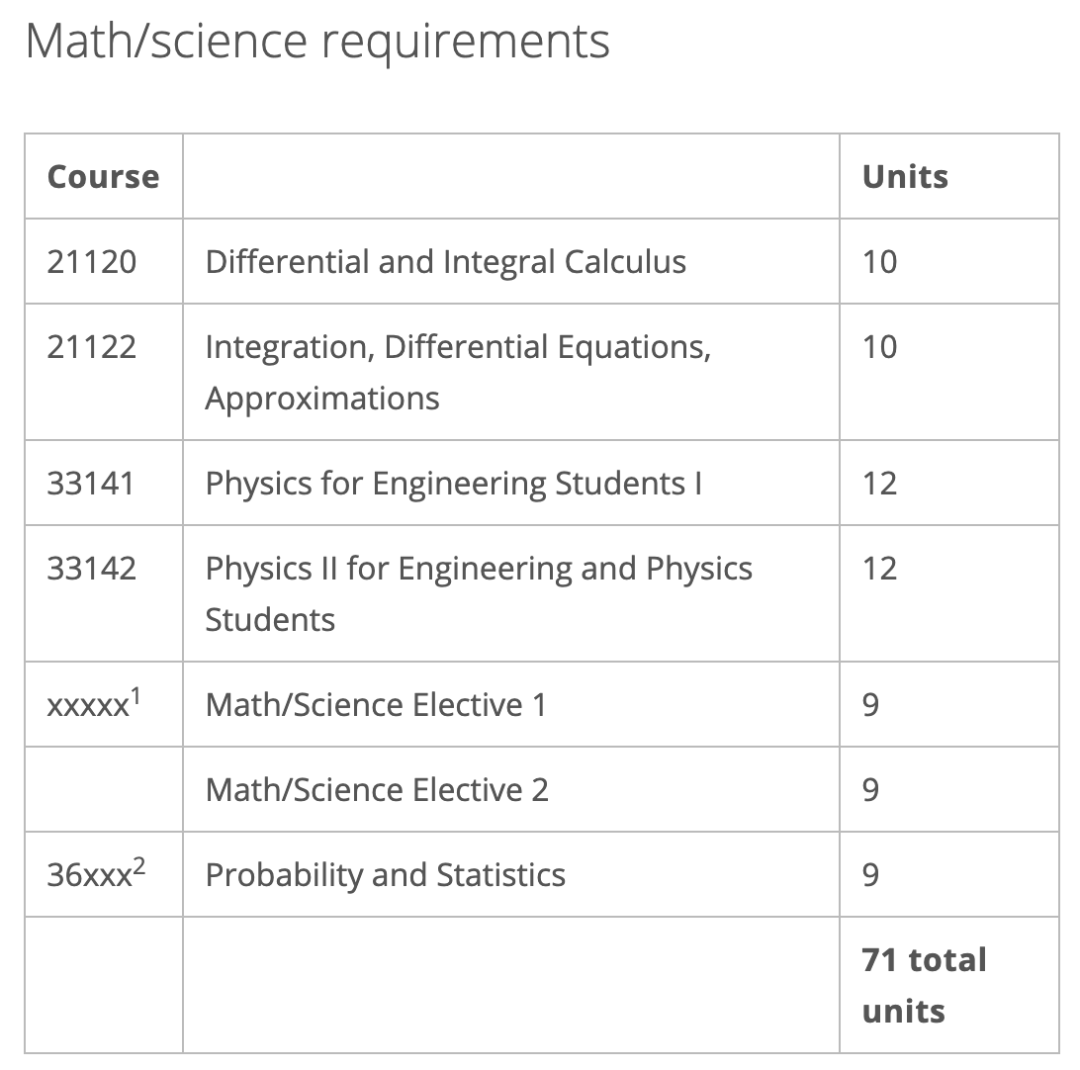Click the "Math/Science Elective 2" row title
Image resolution: width=1080 pixels, height=1070 pixels.
click(377, 790)
